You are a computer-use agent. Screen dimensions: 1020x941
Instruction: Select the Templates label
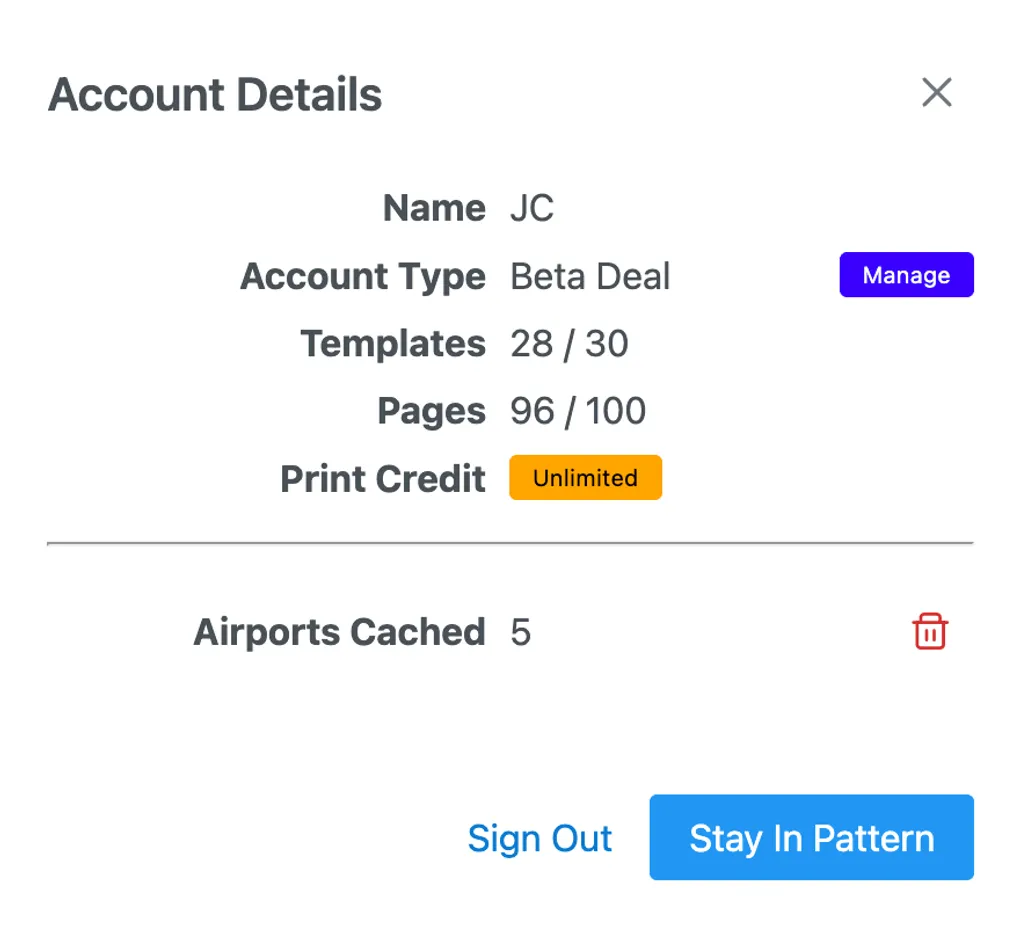click(x=393, y=344)
